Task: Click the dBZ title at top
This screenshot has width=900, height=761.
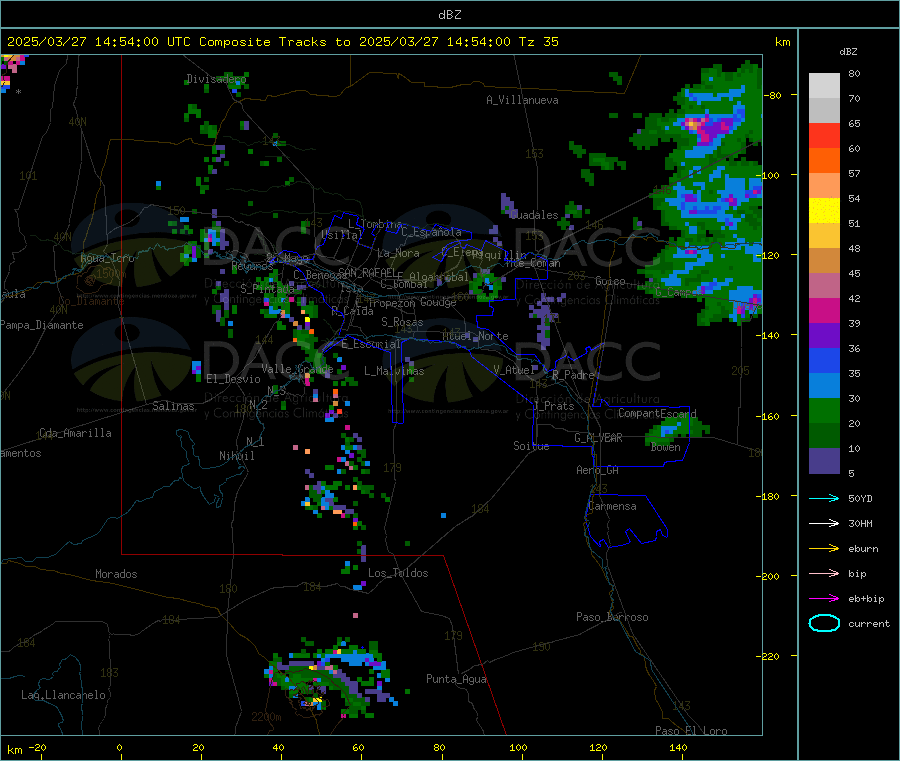Action: click(450, 15)
